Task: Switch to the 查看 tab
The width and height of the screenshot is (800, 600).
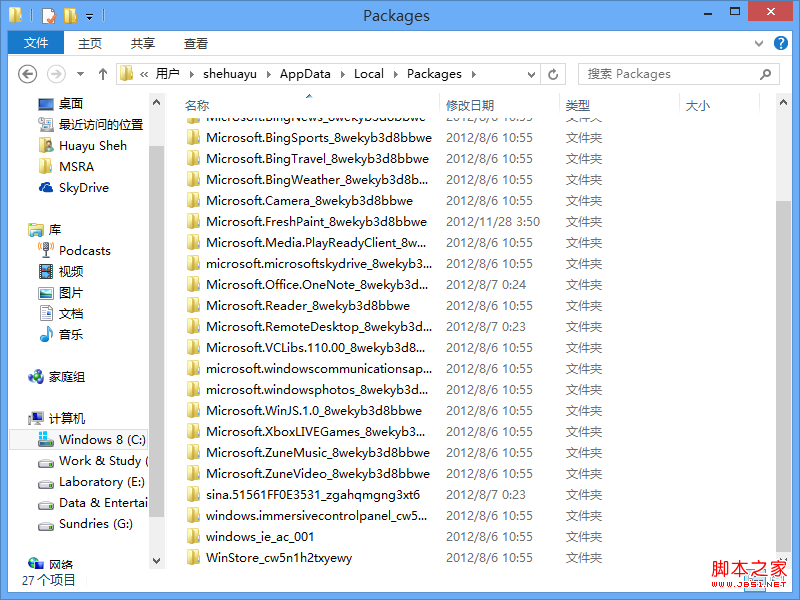Action: click(196, 43)
